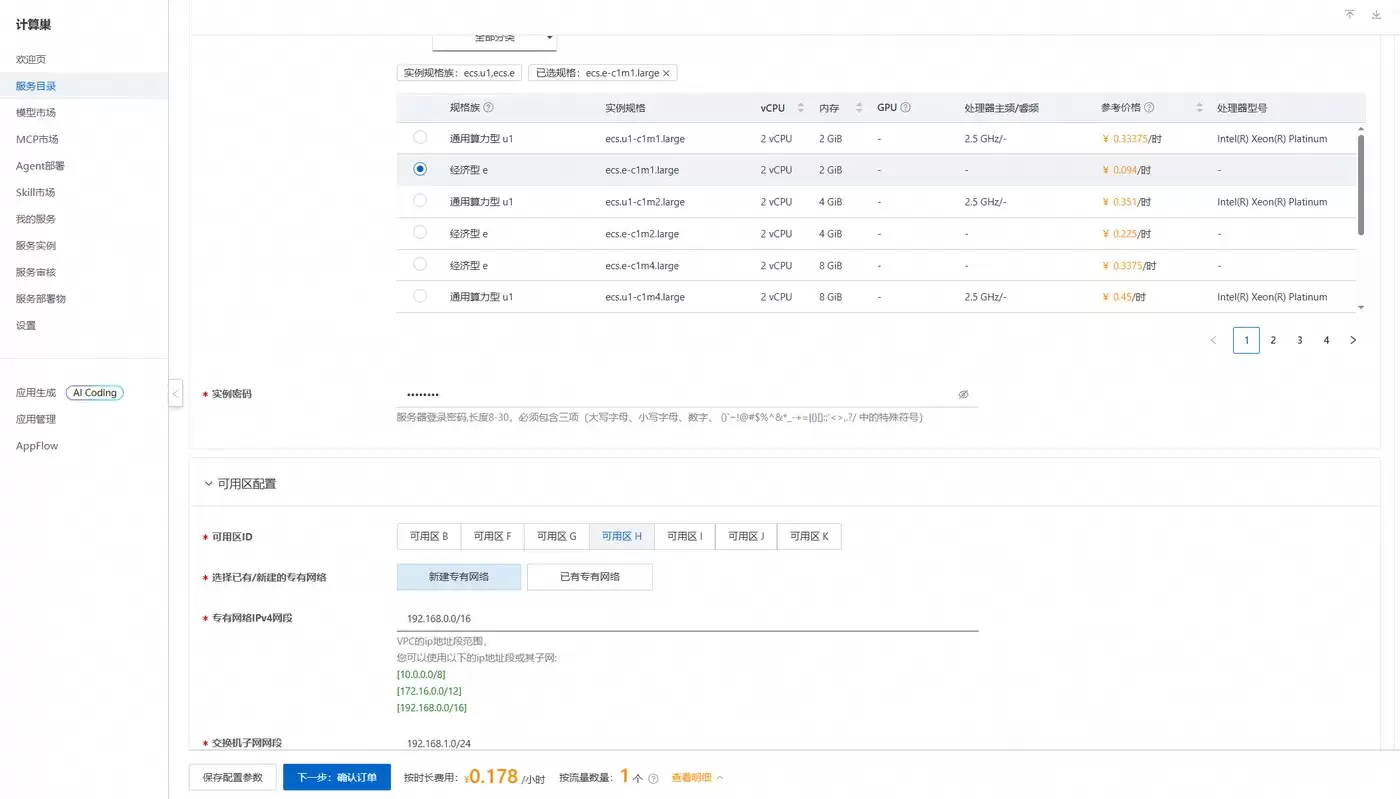Select ecs.u1-c1m4.large radio button
Screen dimensions: 1400x799
(x=420, y=296)
